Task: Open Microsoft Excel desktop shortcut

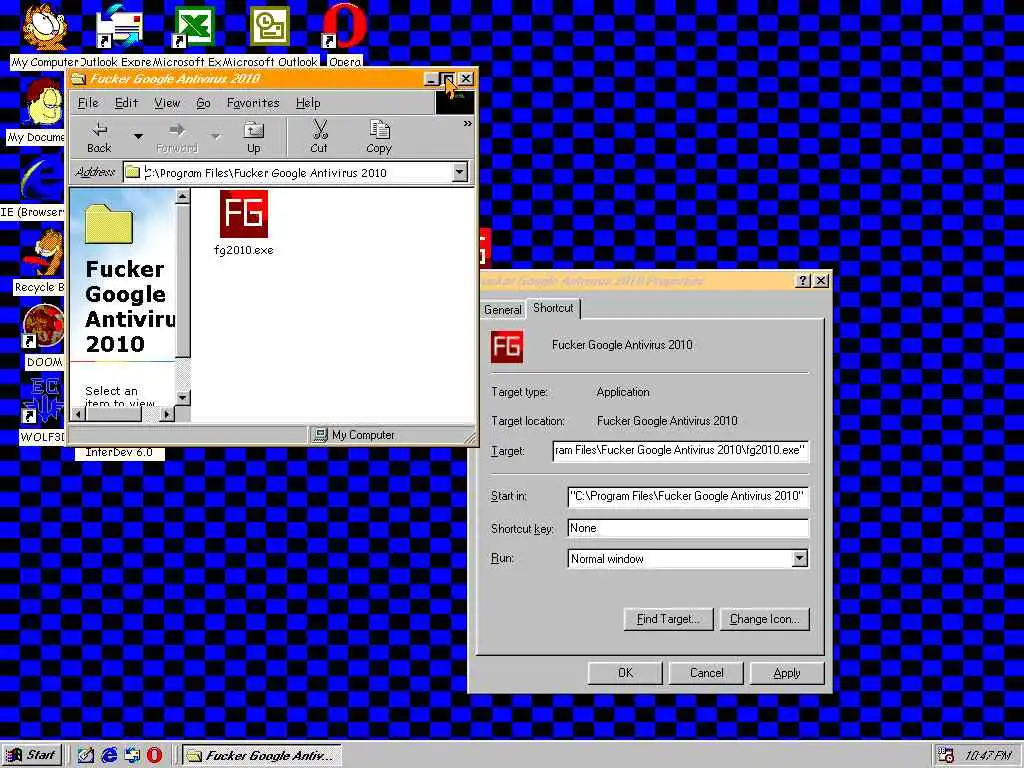Action: [x=193, y=34]
